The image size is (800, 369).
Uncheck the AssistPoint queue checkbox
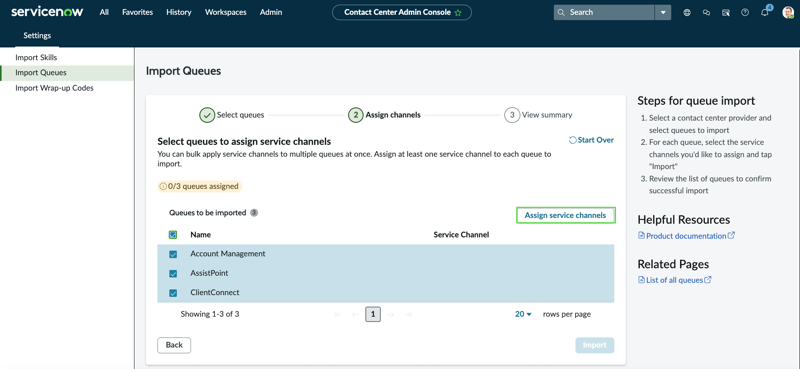point(173,274)
